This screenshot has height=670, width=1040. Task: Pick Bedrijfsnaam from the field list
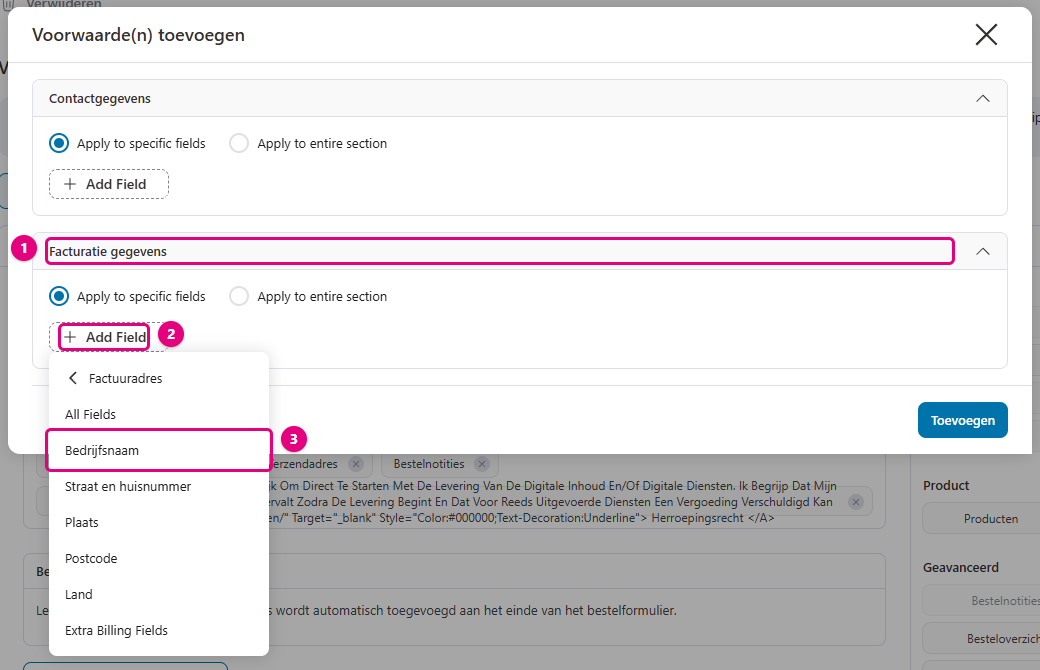coord(159,450)
